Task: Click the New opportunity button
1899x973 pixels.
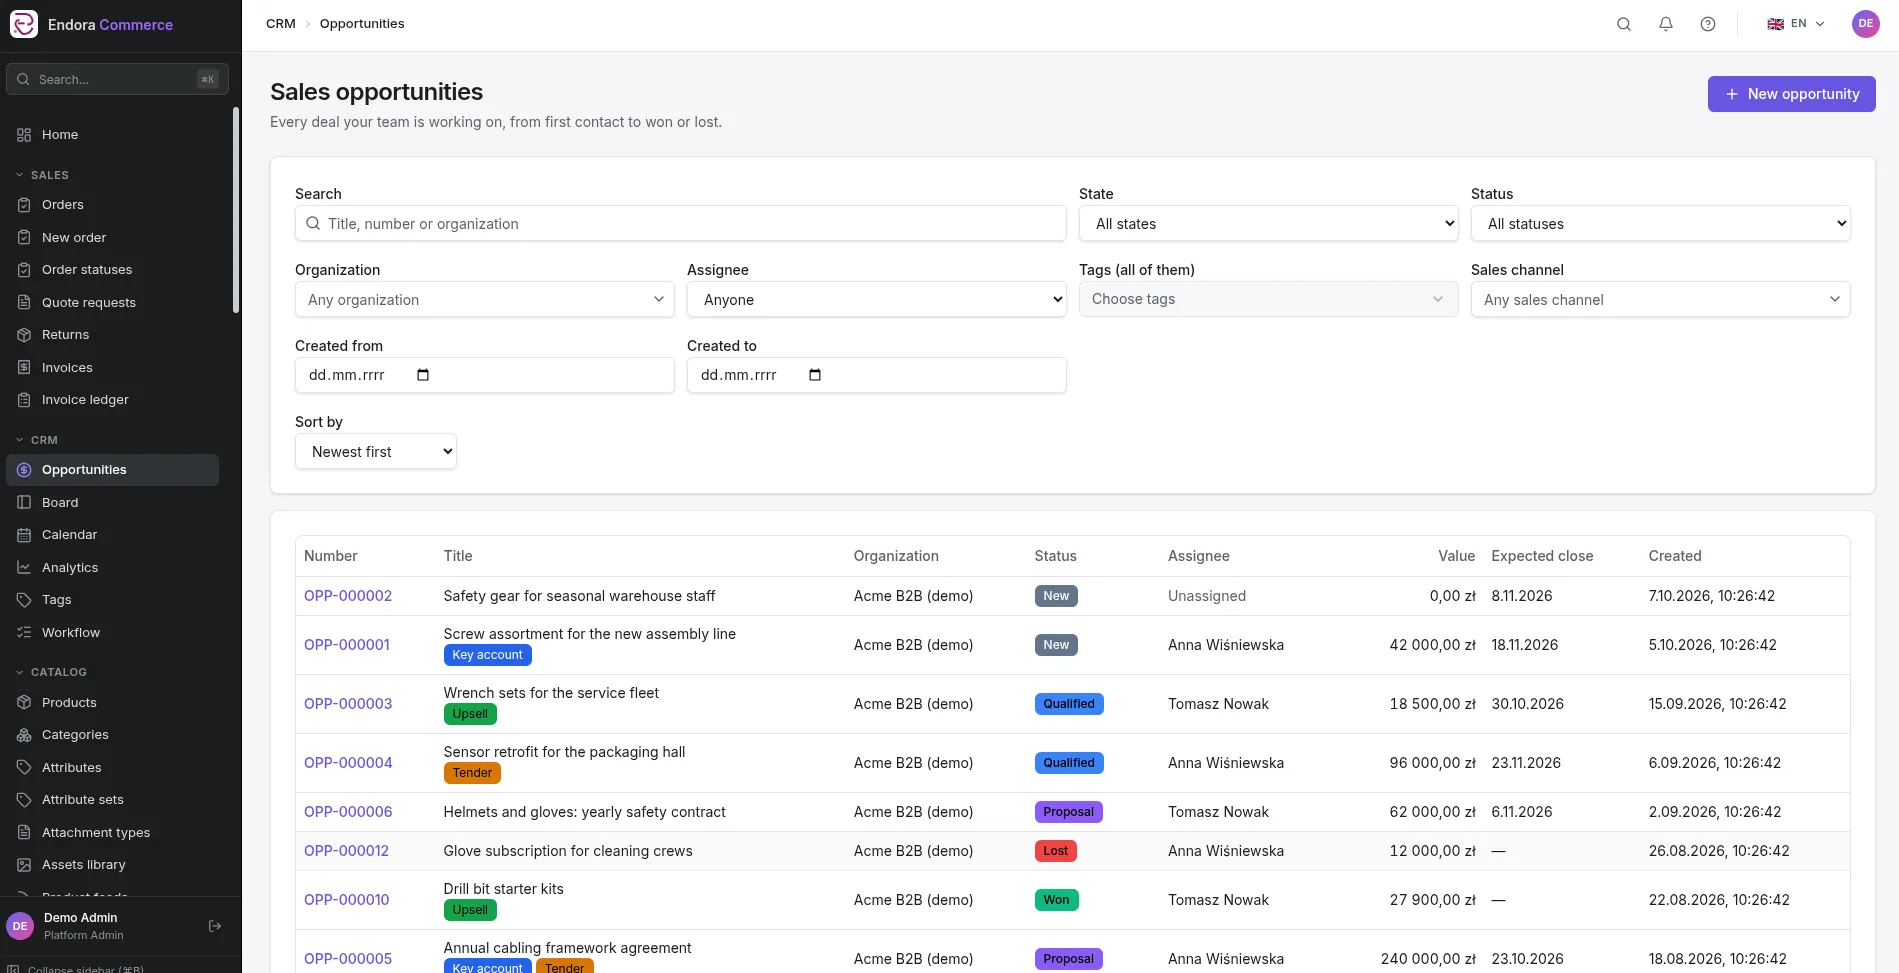Action: pyautogui.click(x=1791, y=94)
